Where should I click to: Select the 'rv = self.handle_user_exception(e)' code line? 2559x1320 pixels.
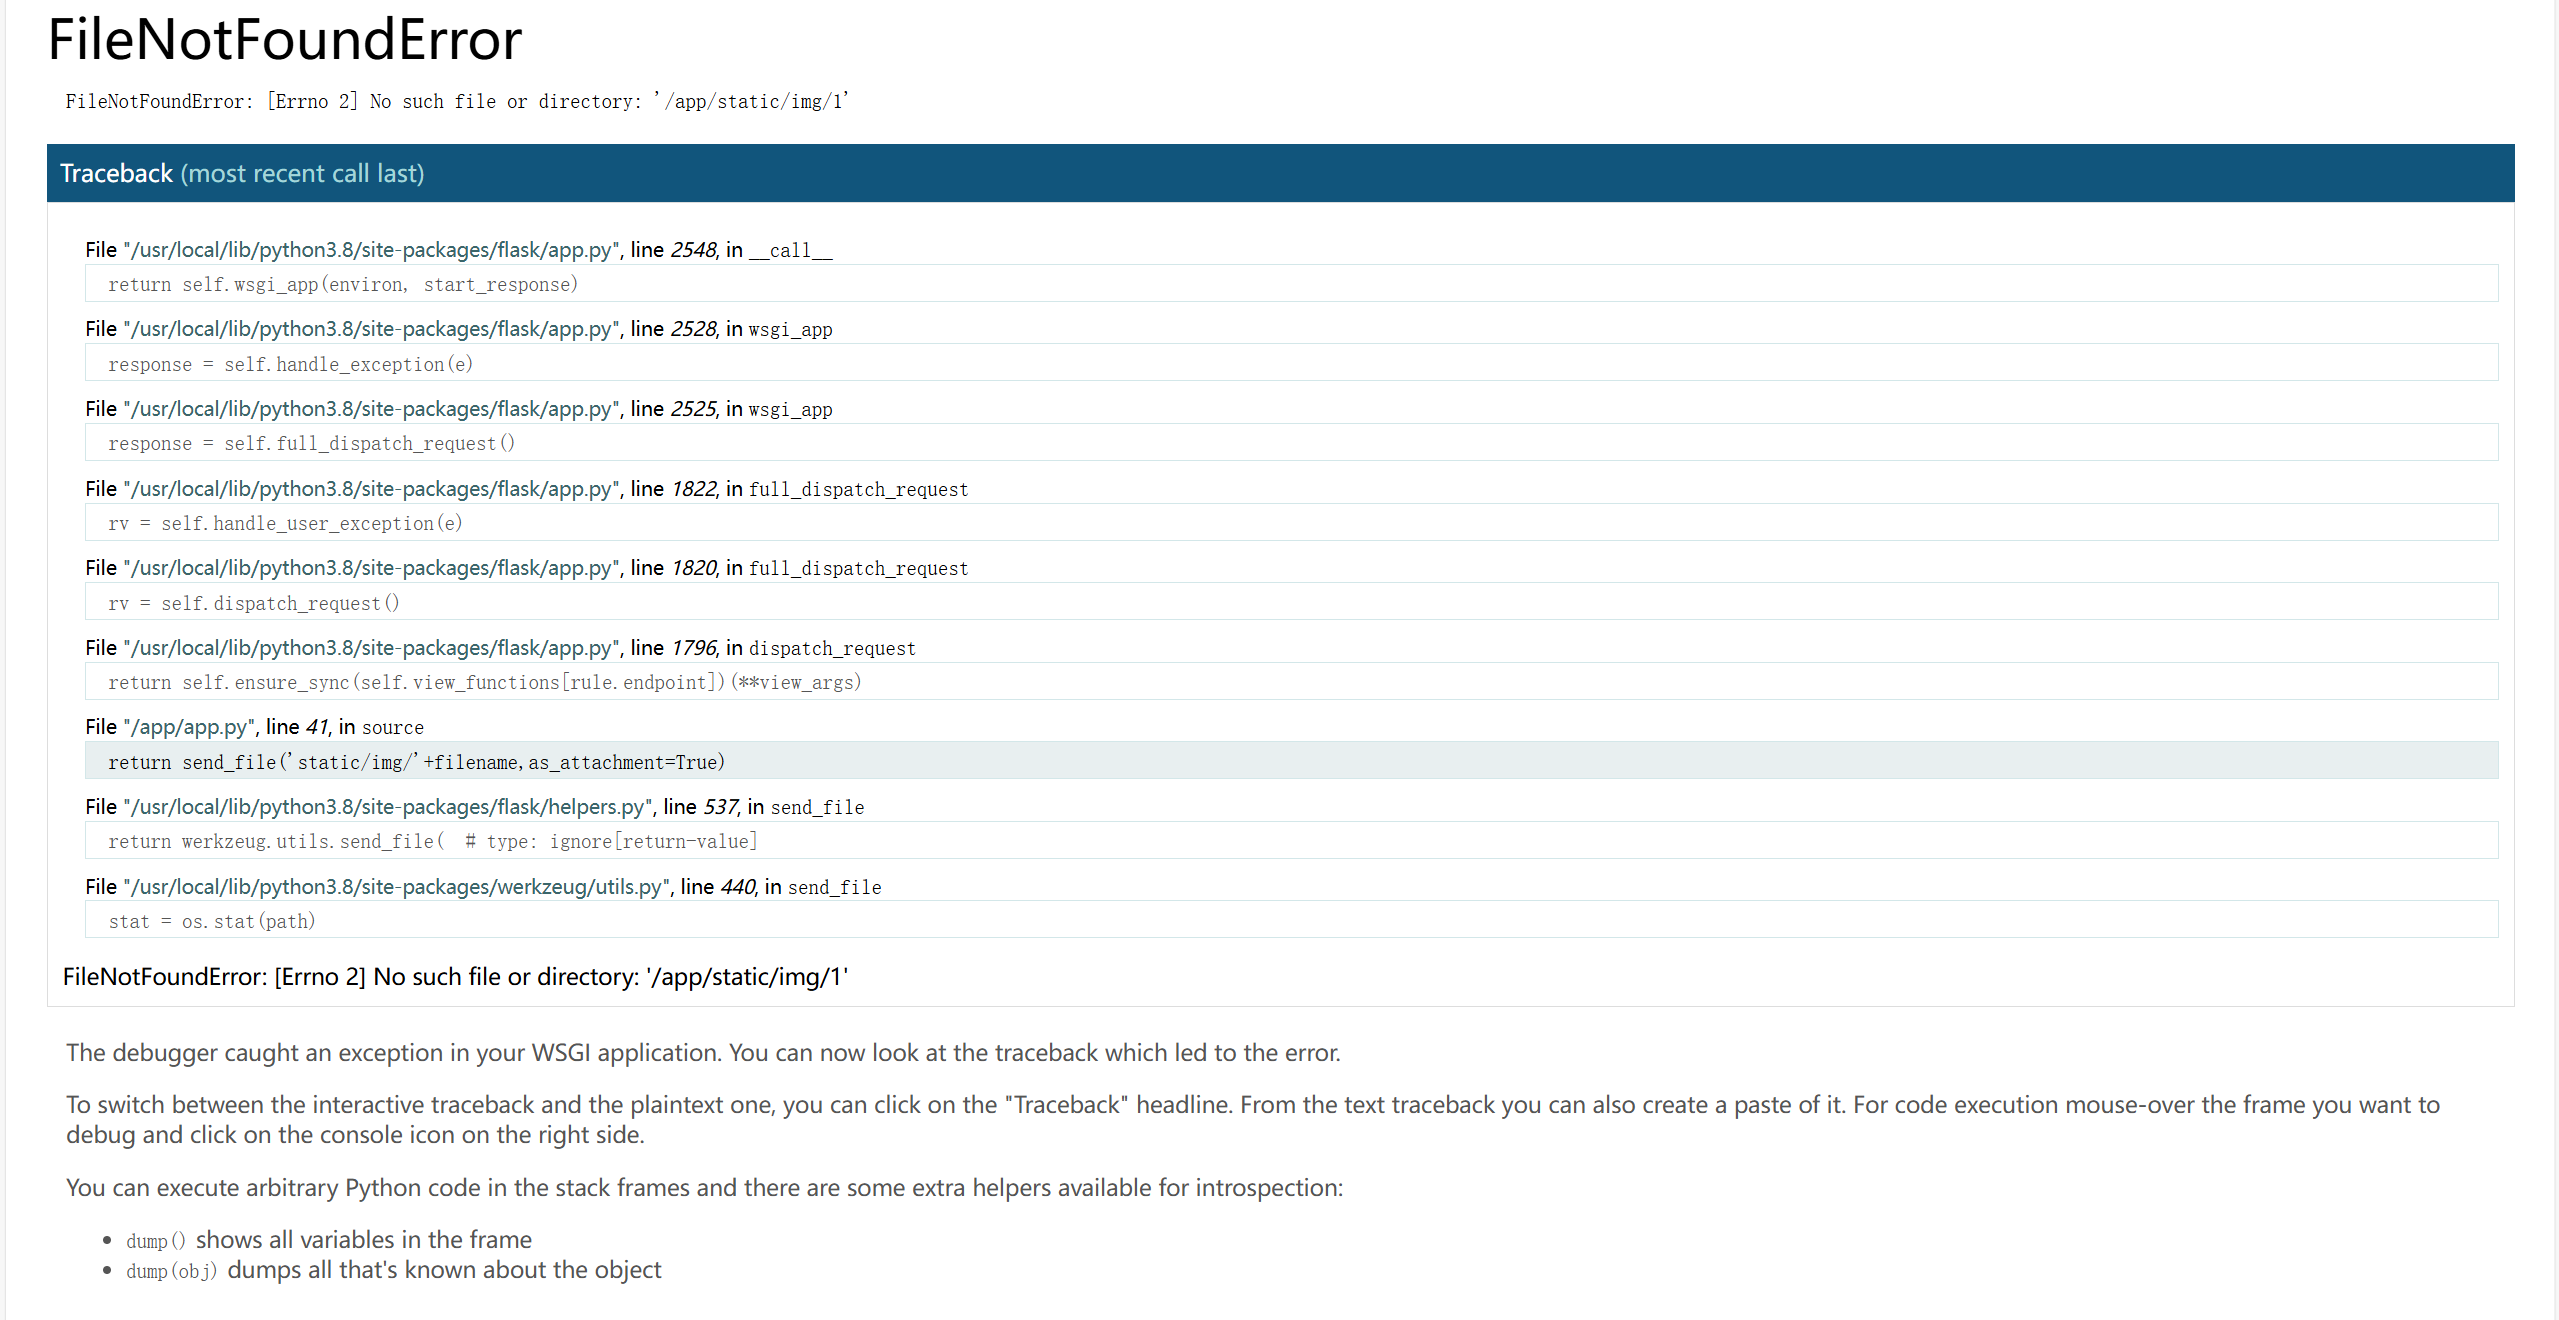(x=285, y=523)
